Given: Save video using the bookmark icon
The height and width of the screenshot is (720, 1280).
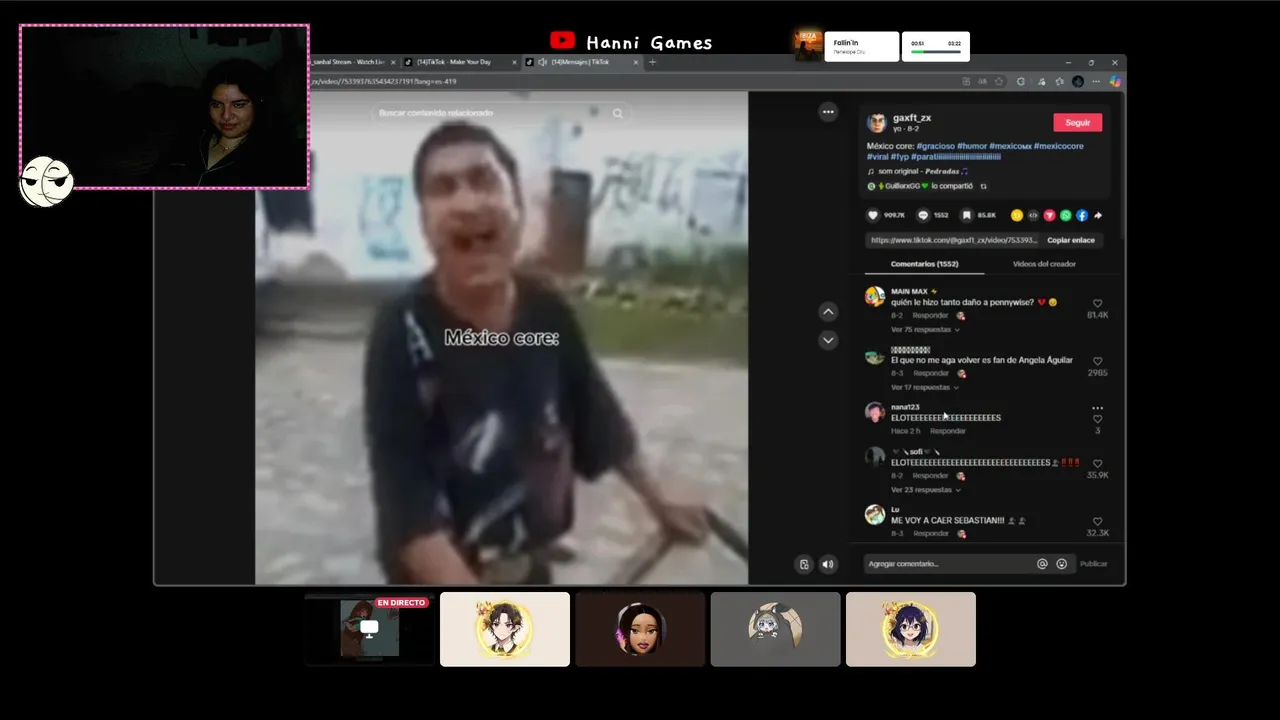Looking at the screenshot, I should (967, 215).
